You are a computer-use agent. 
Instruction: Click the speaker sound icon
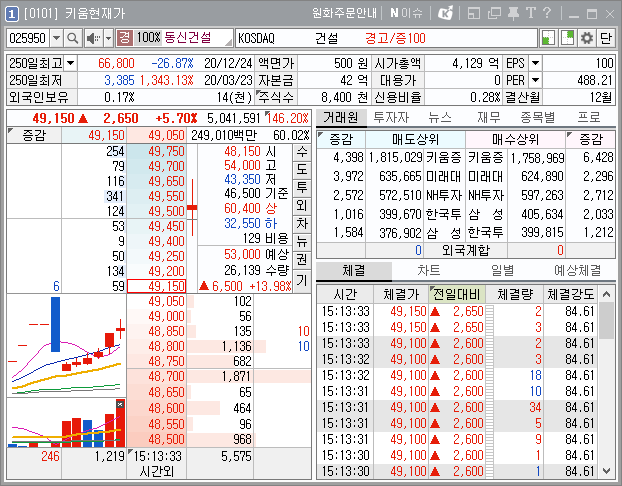pyautogui.click(x=94, y=38)
